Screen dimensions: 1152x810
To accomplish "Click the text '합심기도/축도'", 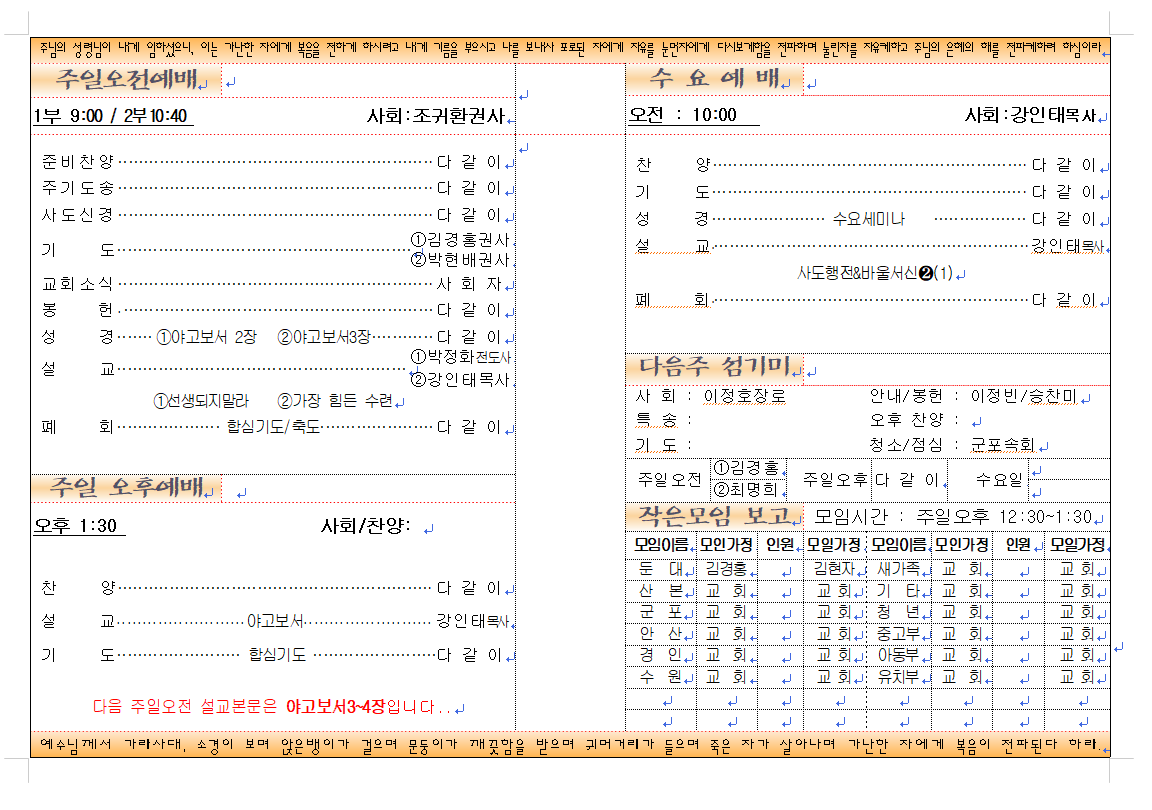I will point(273,426).
